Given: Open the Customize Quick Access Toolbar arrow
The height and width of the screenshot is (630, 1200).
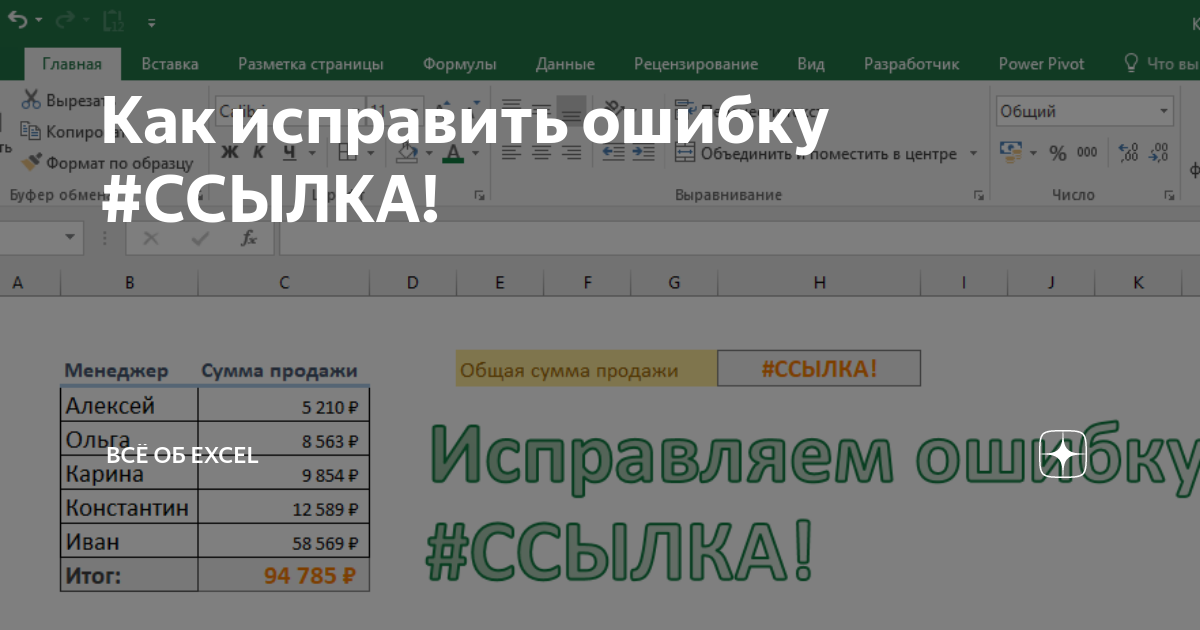Looking at the screenshot, I should click(151, 21).
